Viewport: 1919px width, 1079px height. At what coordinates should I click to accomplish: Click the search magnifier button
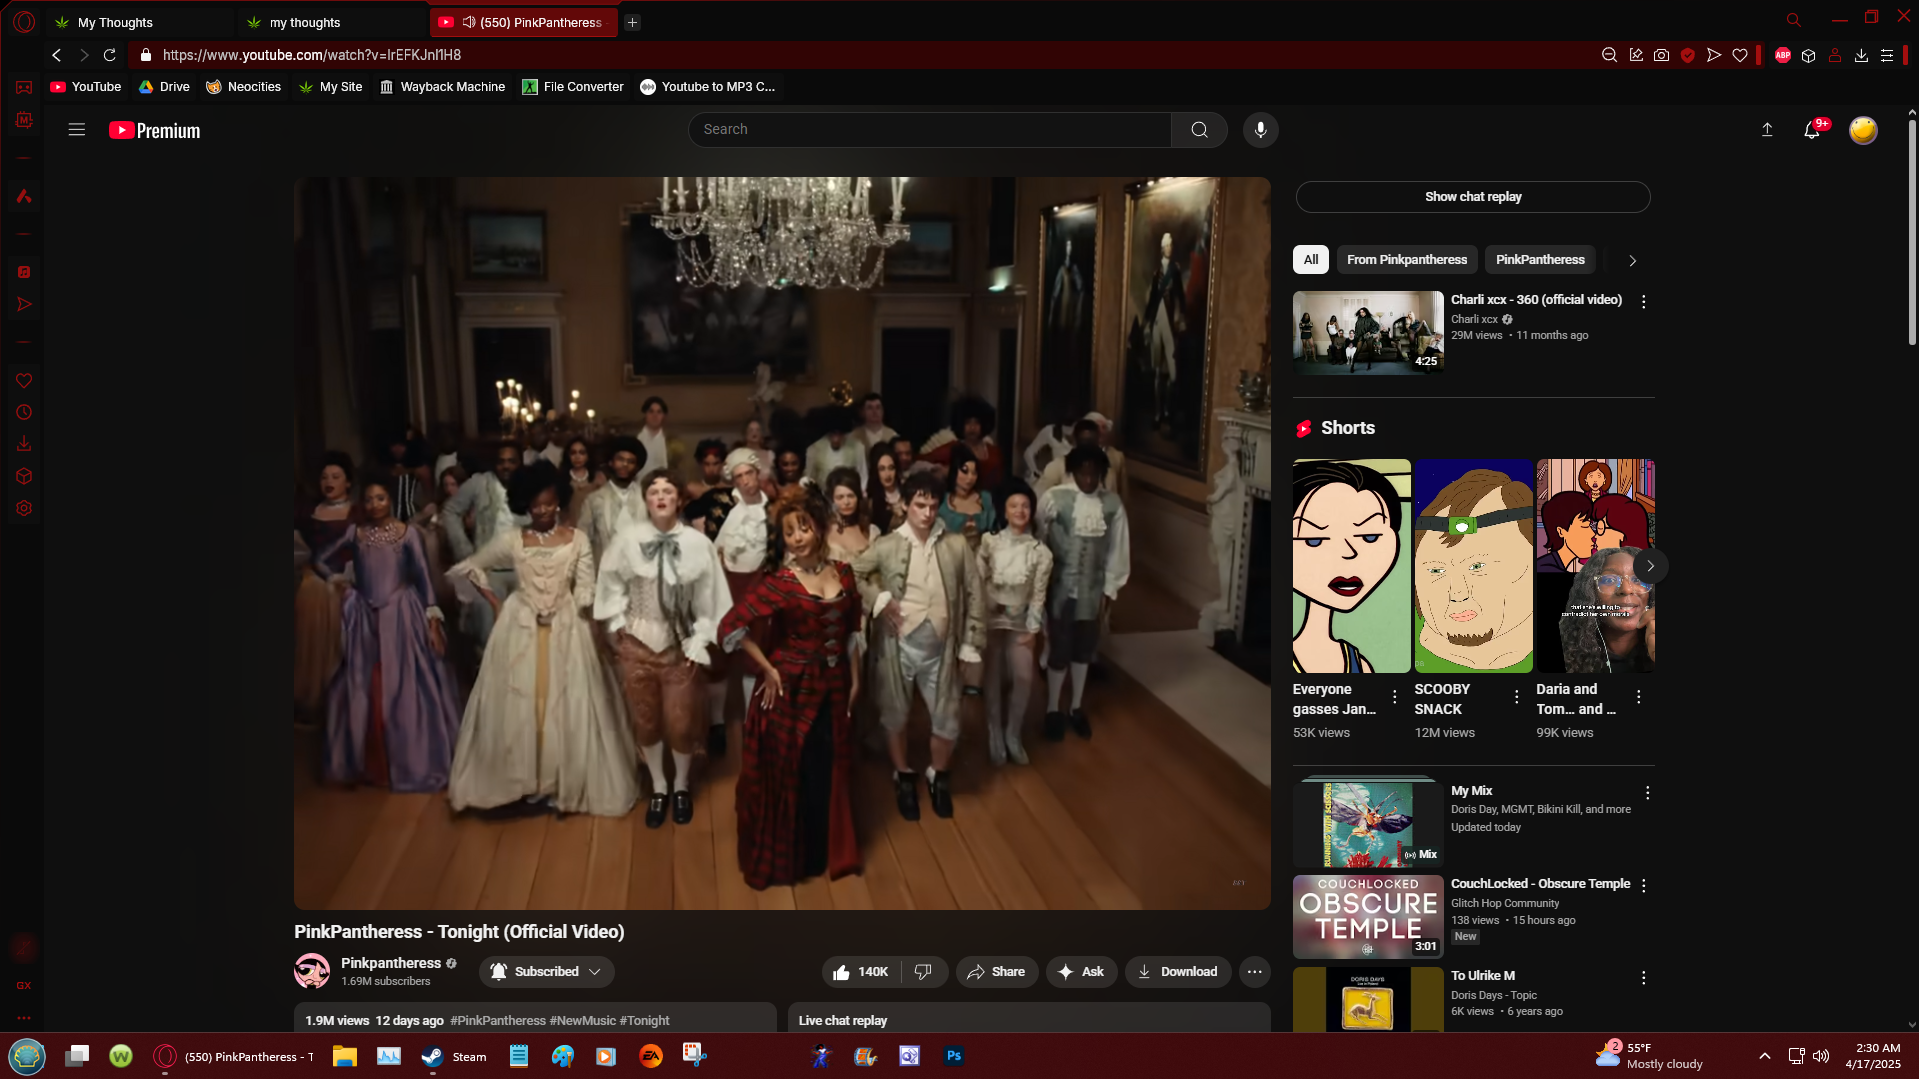coord(1199,130)
